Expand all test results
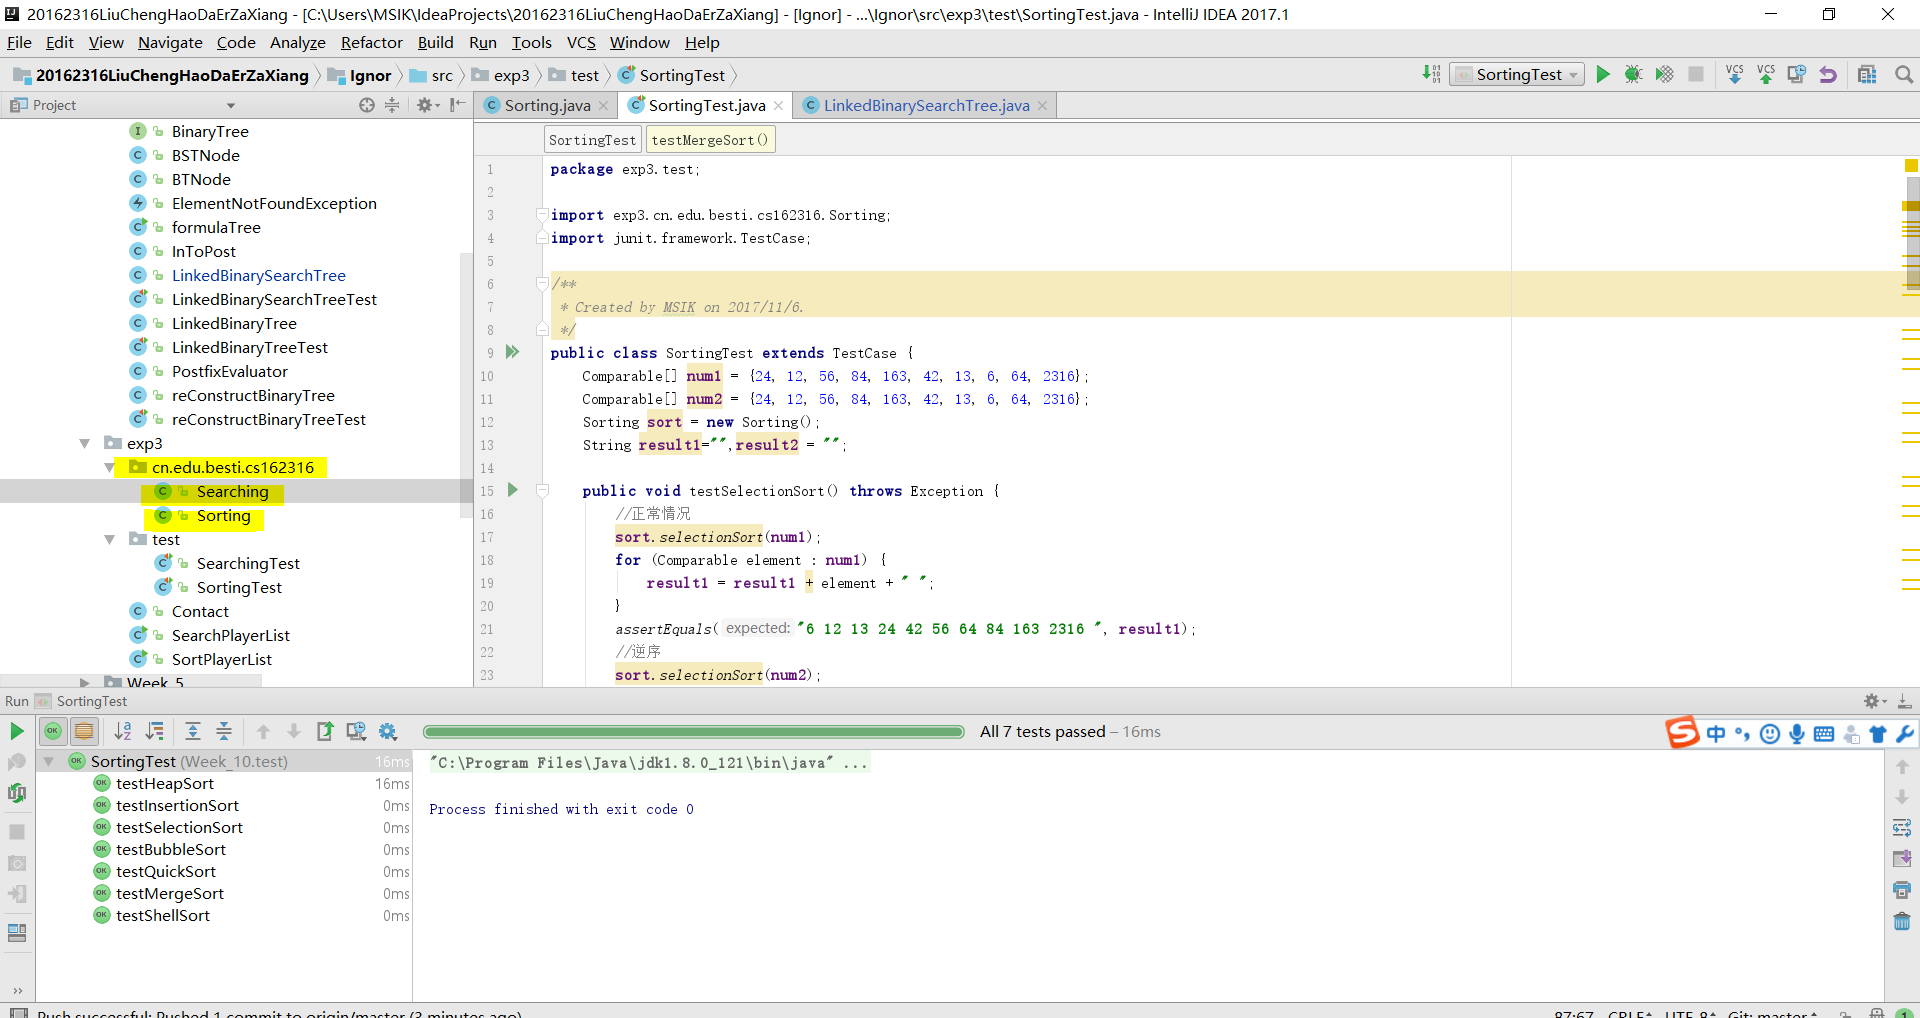 (x=193, y=731)
